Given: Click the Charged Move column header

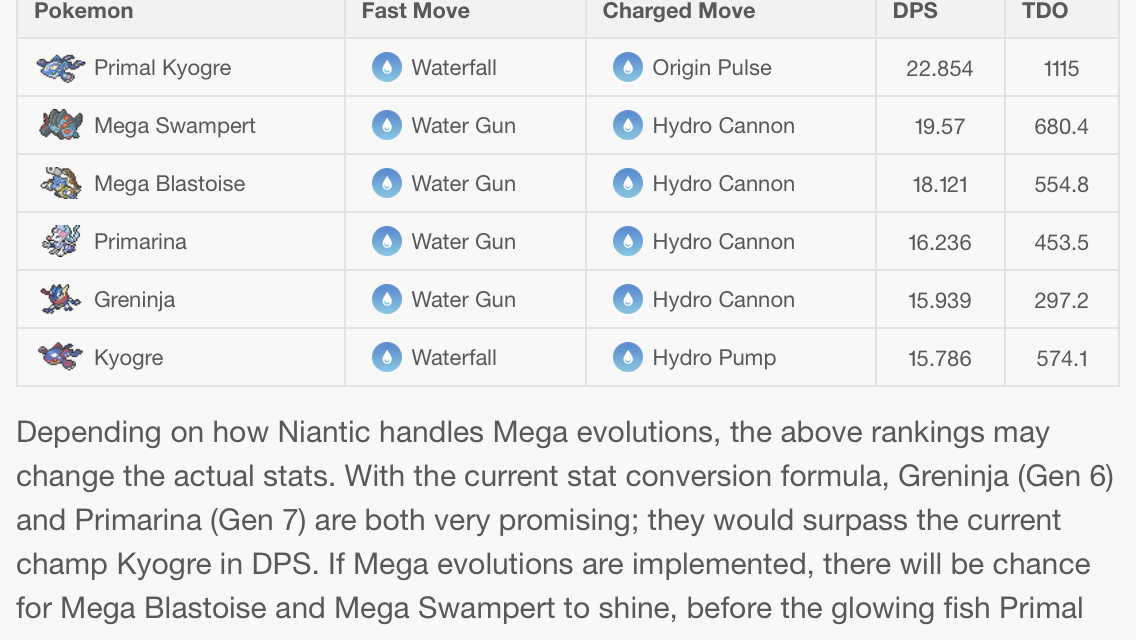Looking at the screenshot, I should 678,11.
